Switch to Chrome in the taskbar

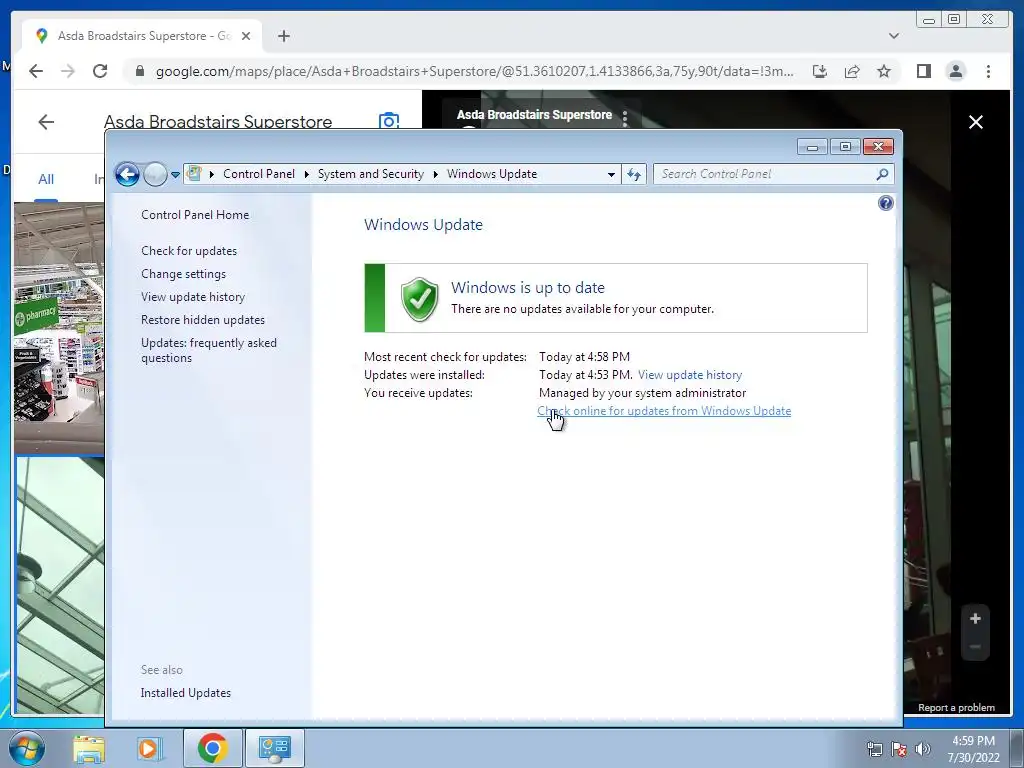pyautogui.click(x=212, y=748)
